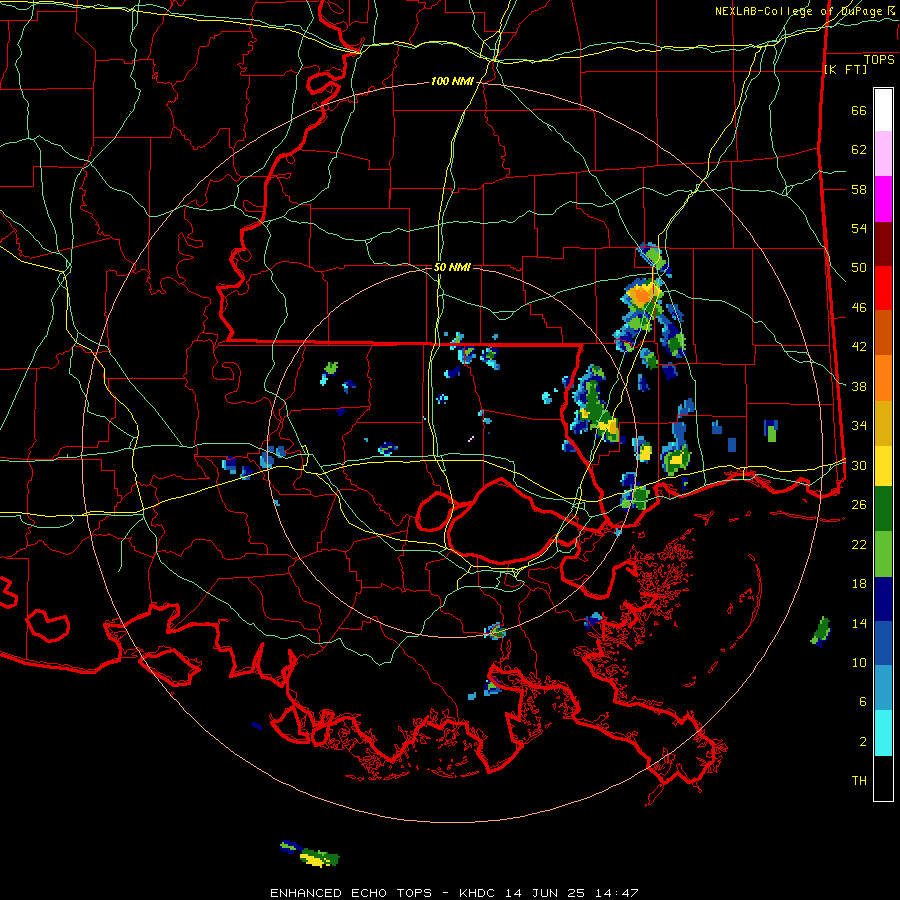900x900 pixels.
Task: Click the black TH threshold swatch
Action: pos(883,778)
